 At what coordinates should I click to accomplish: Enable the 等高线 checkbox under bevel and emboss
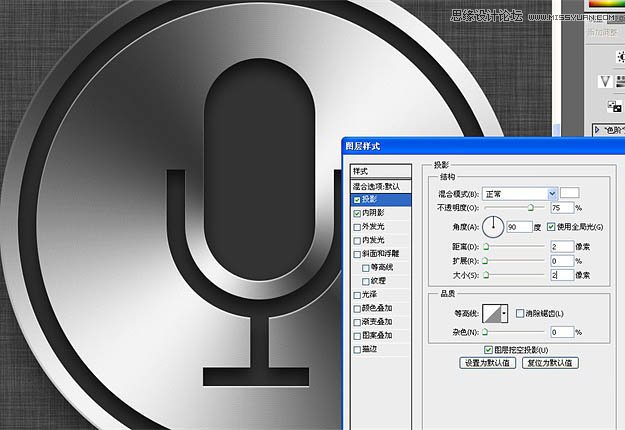click(366, 268)
